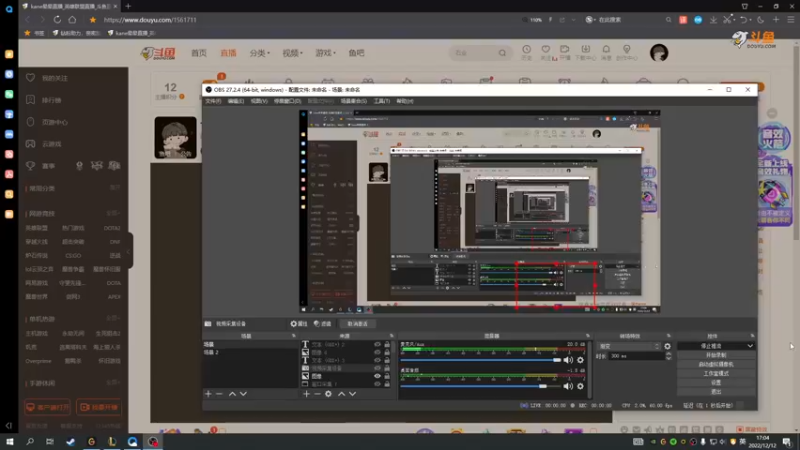Open Properties for the selected OBS source
The height and width of the screenshot is (450, 800).
(x=299, y=323)
